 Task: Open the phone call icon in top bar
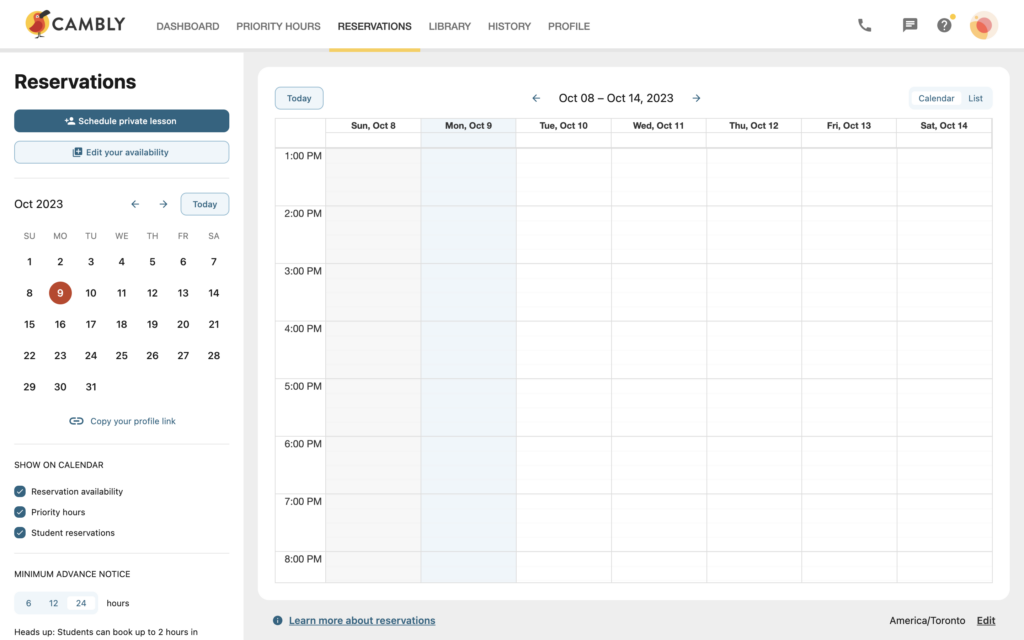[x=864, y=24]
